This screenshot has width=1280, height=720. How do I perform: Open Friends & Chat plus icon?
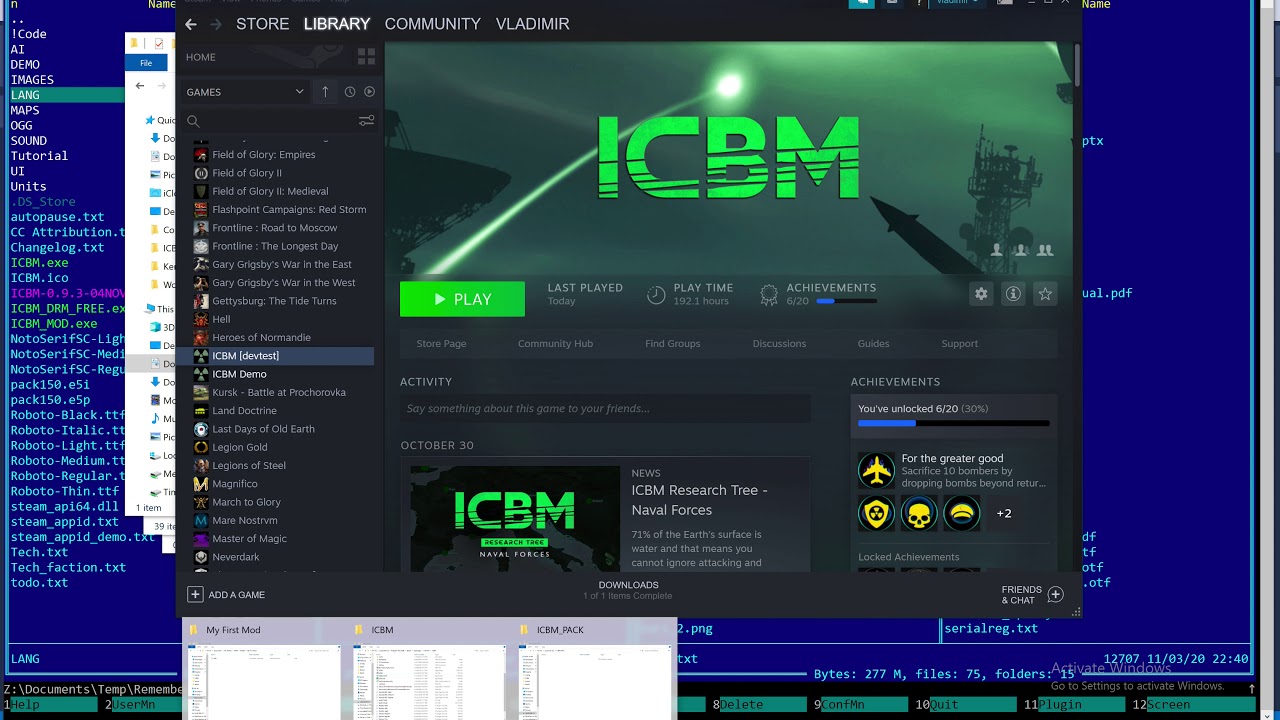click(x=1055, y=594)
